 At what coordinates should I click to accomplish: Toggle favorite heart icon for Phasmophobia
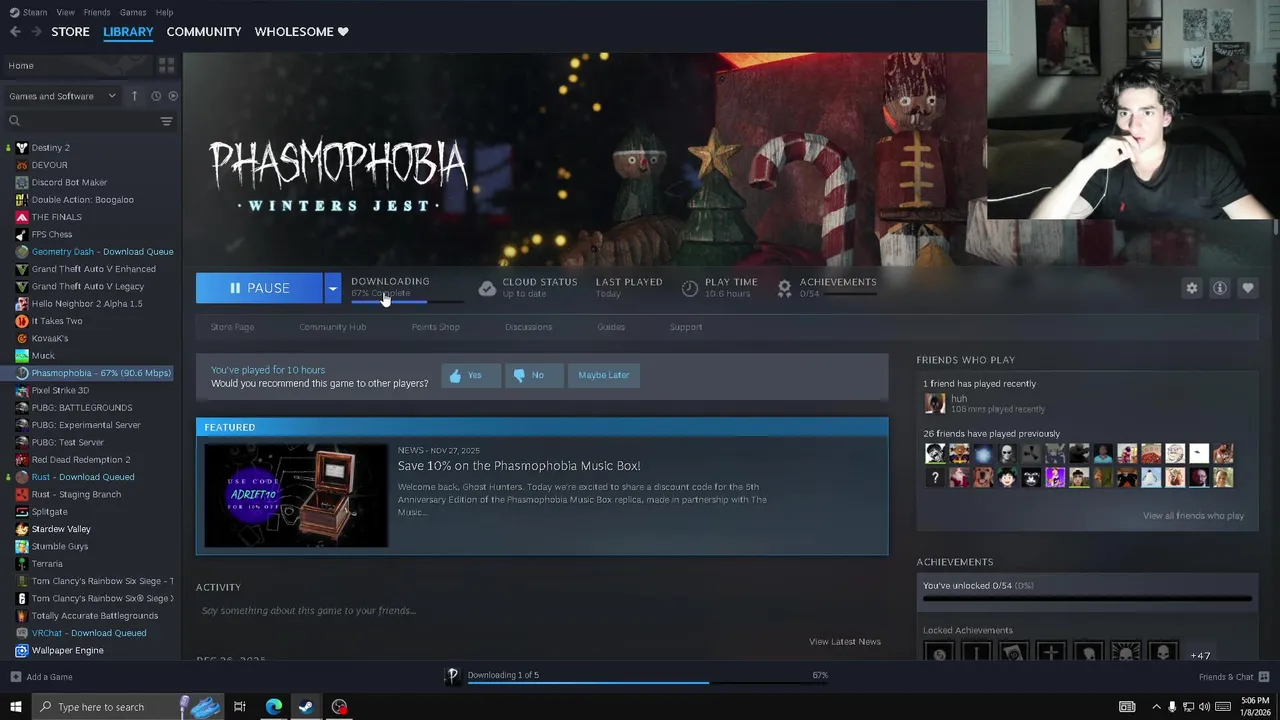1248,288
